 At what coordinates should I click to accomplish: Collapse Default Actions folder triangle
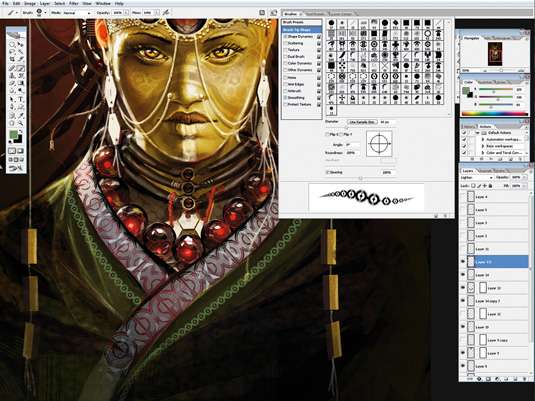[478, 133]
